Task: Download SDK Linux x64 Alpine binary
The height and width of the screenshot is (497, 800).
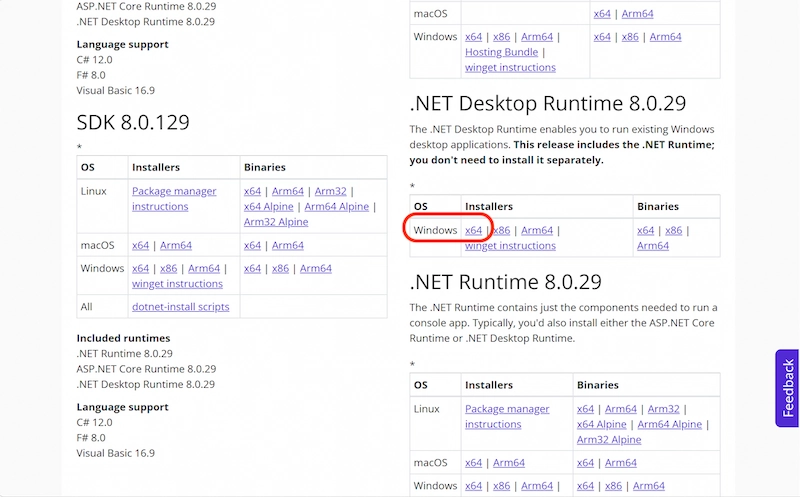Action: 268,206
